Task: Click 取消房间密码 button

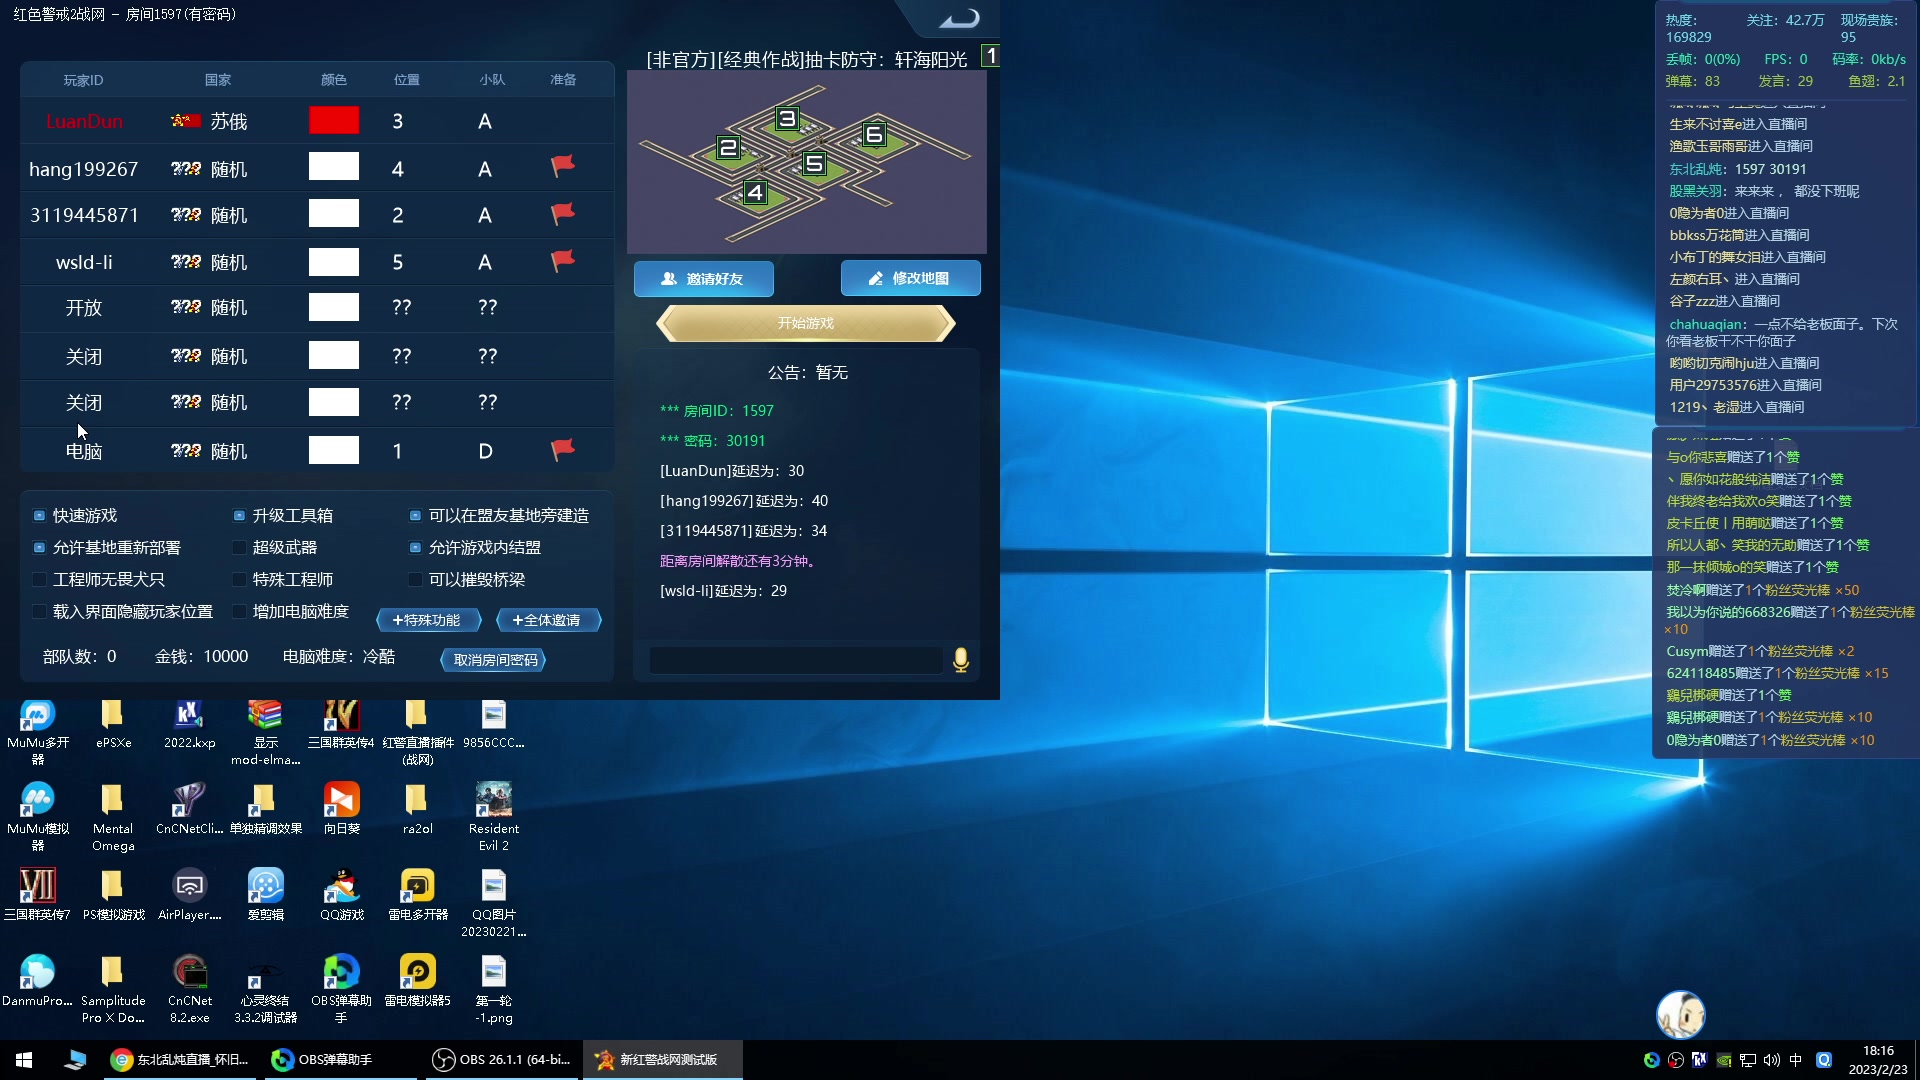Action: 494,660
